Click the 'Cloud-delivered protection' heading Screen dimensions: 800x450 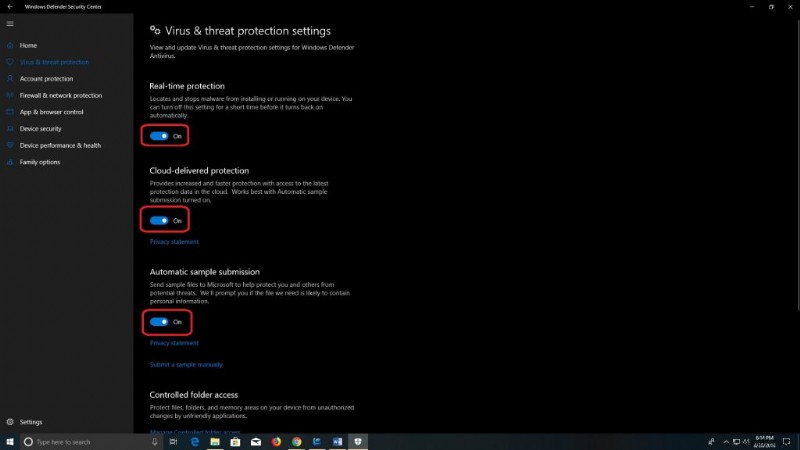199,171
